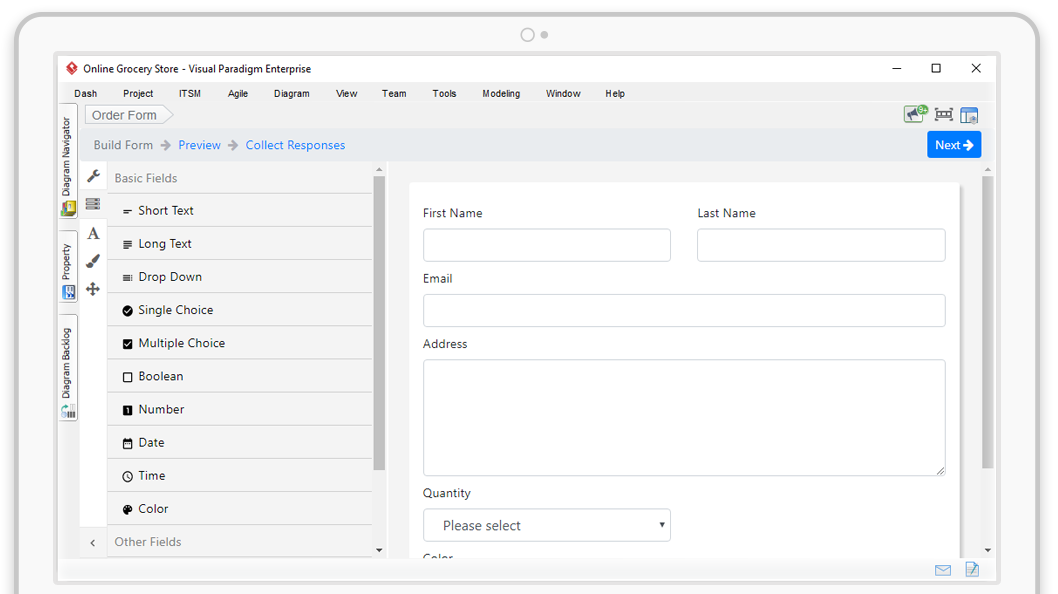Select the text style 'A' icon
This screenshot has width=1058, height=594.
click(x=93, y=233)
